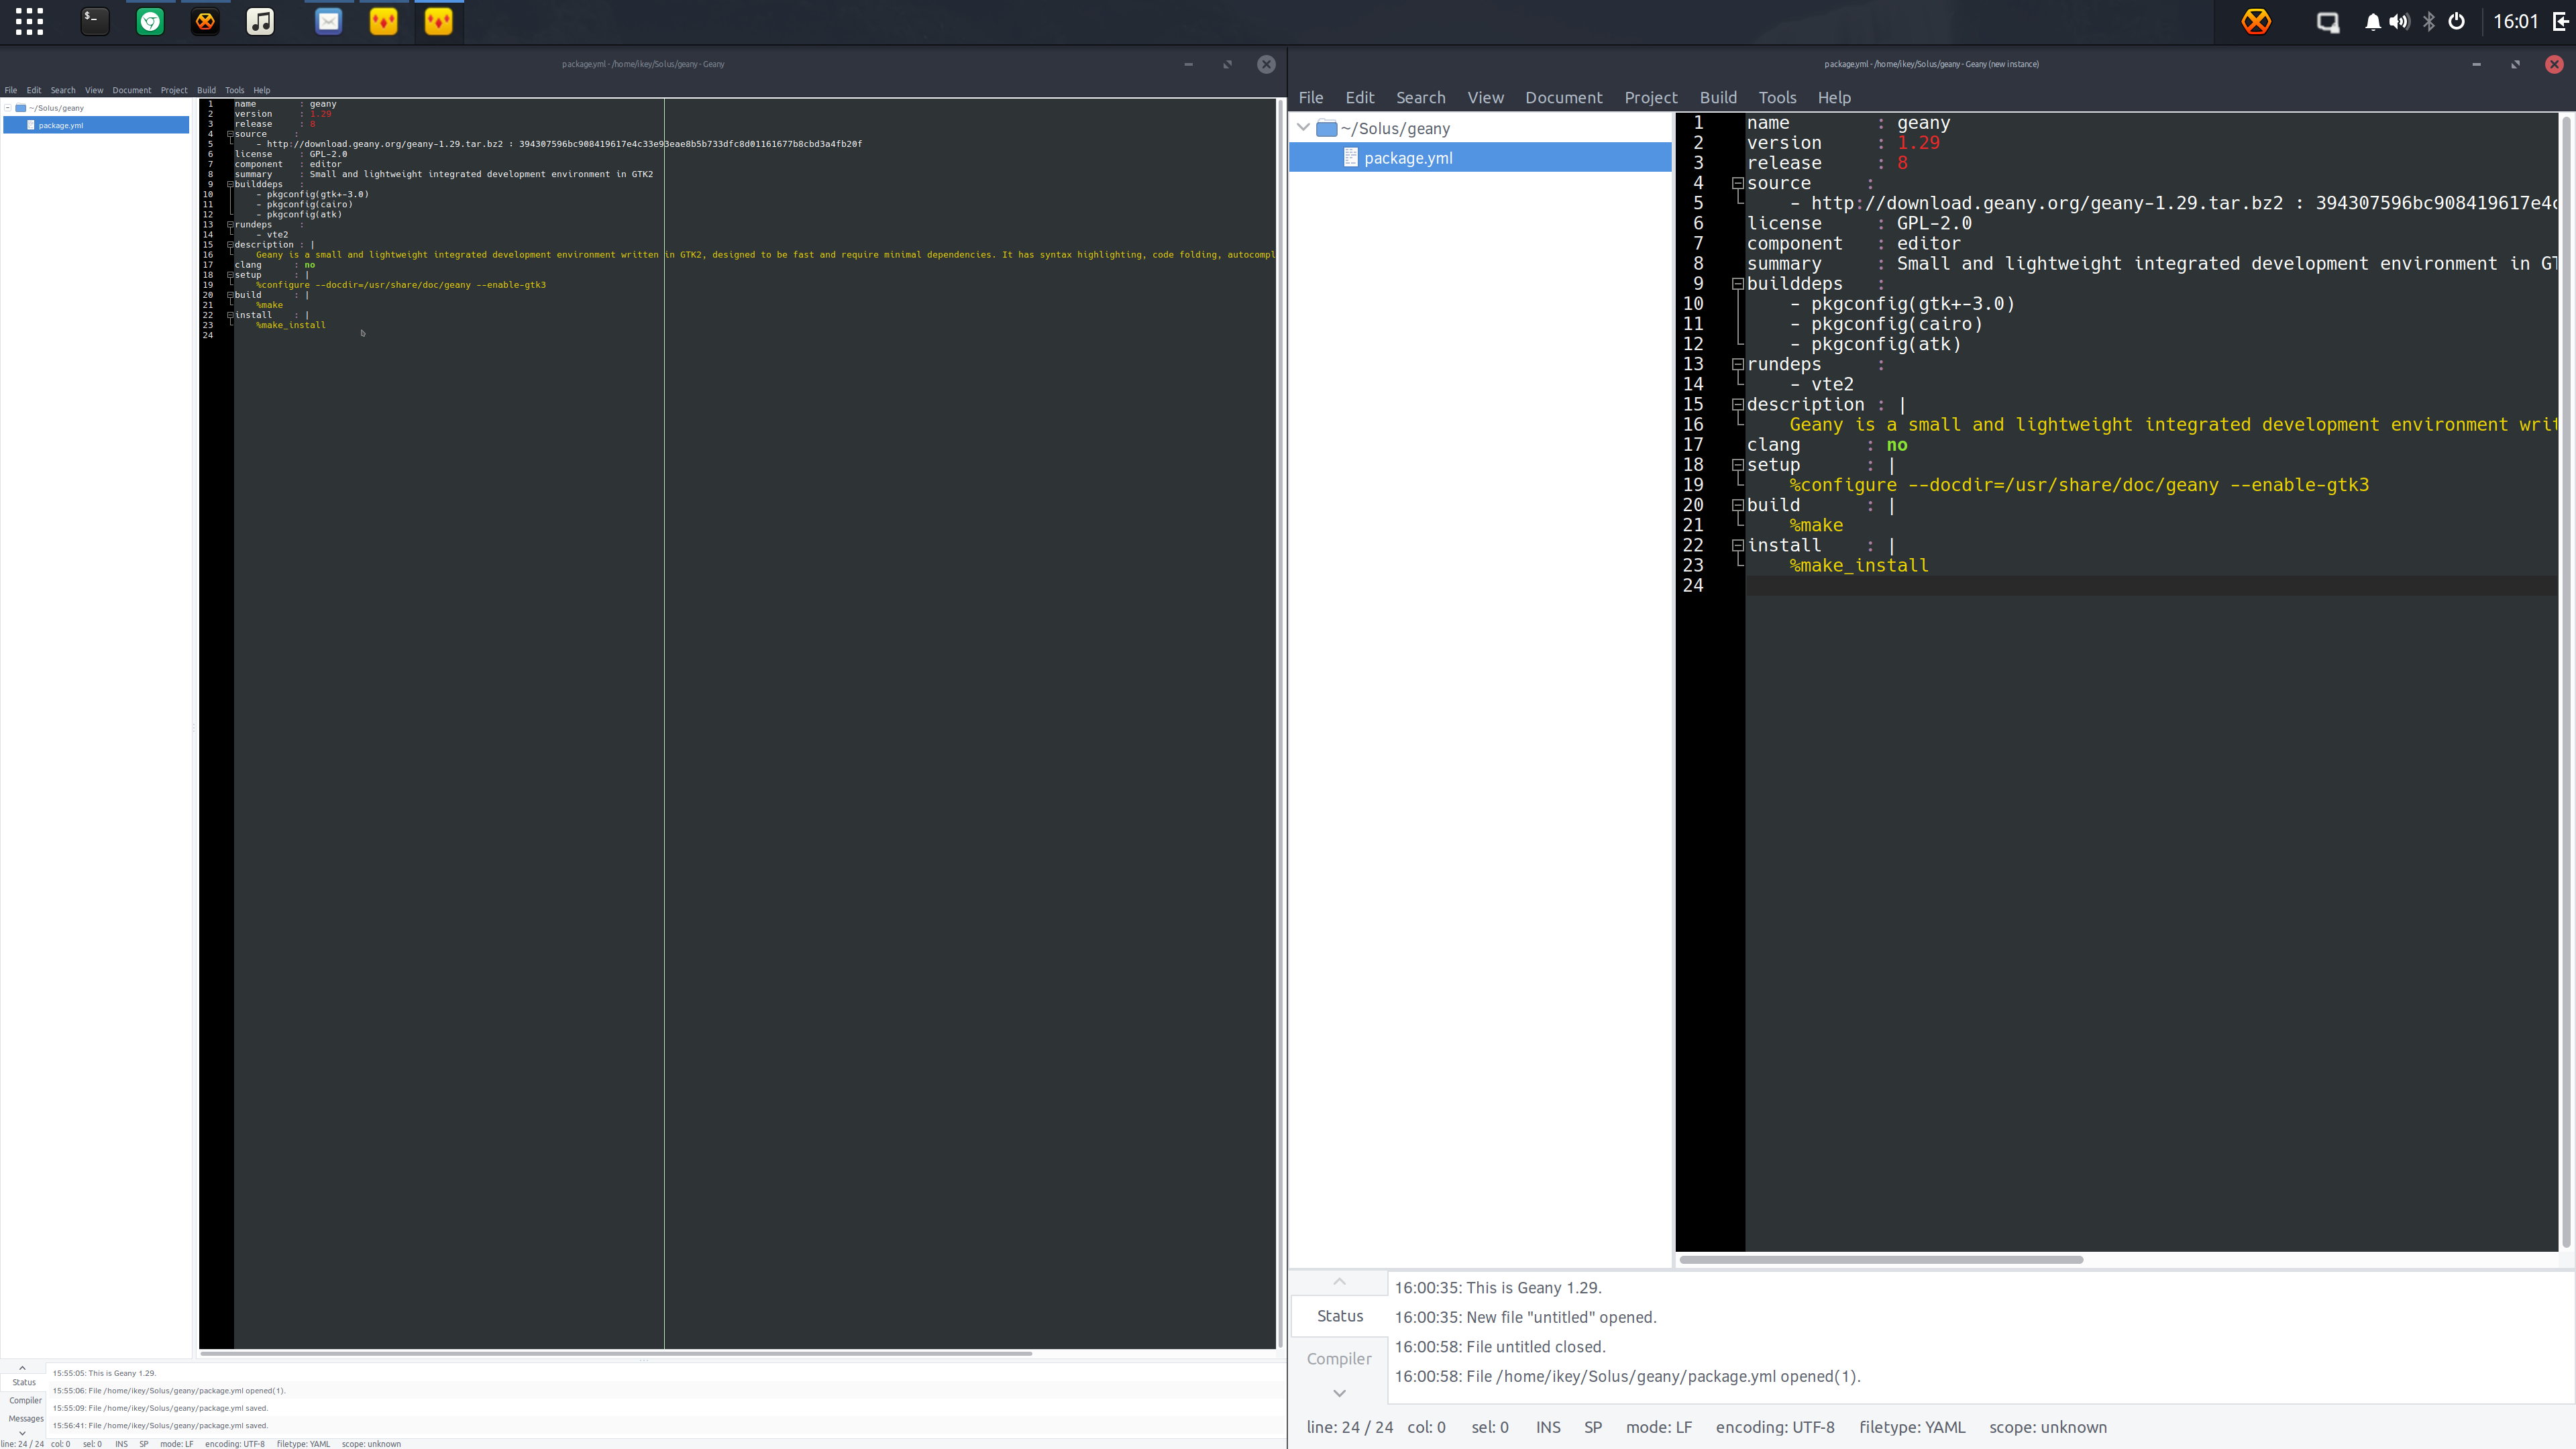Click the orange X tray icon
Screen dimensions: 2576x1449
pyautogui.click(x=2256, y=21)
